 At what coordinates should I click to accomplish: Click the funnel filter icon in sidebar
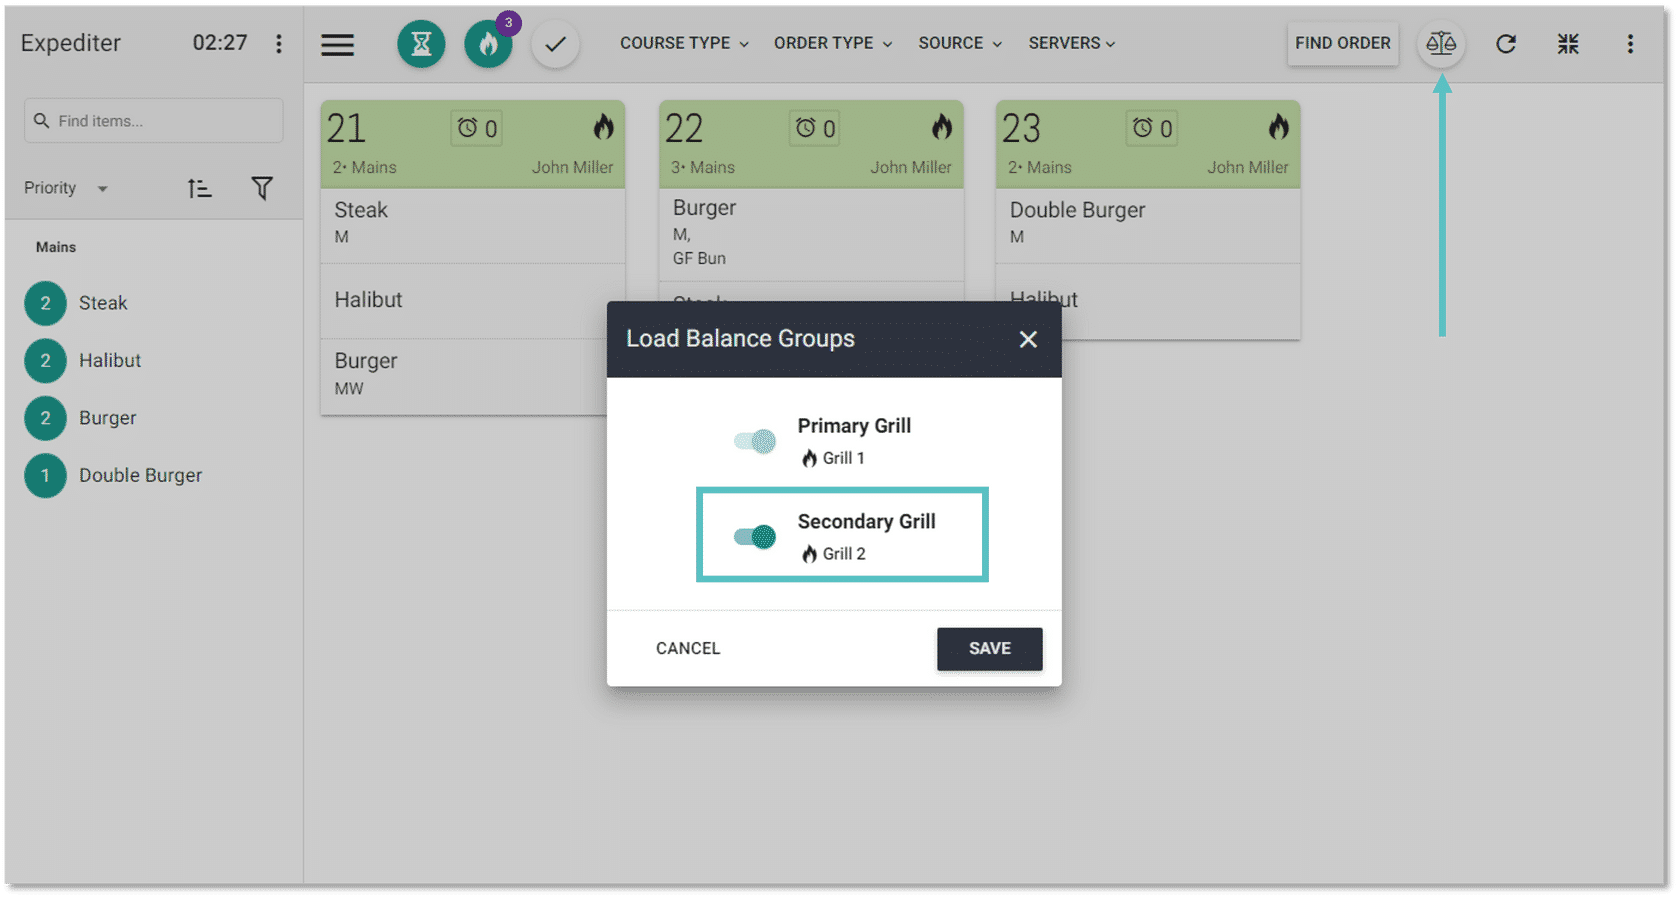point(262,188)
